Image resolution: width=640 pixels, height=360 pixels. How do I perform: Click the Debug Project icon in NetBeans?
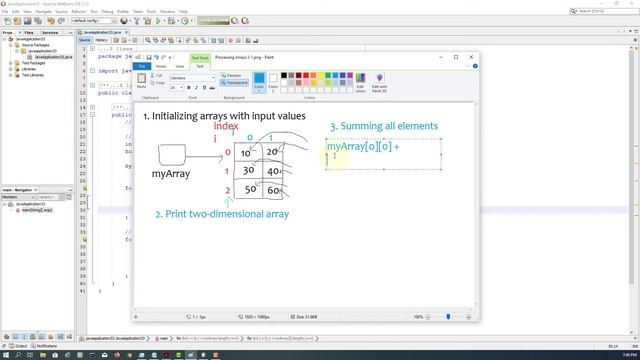tap(171, 21)
